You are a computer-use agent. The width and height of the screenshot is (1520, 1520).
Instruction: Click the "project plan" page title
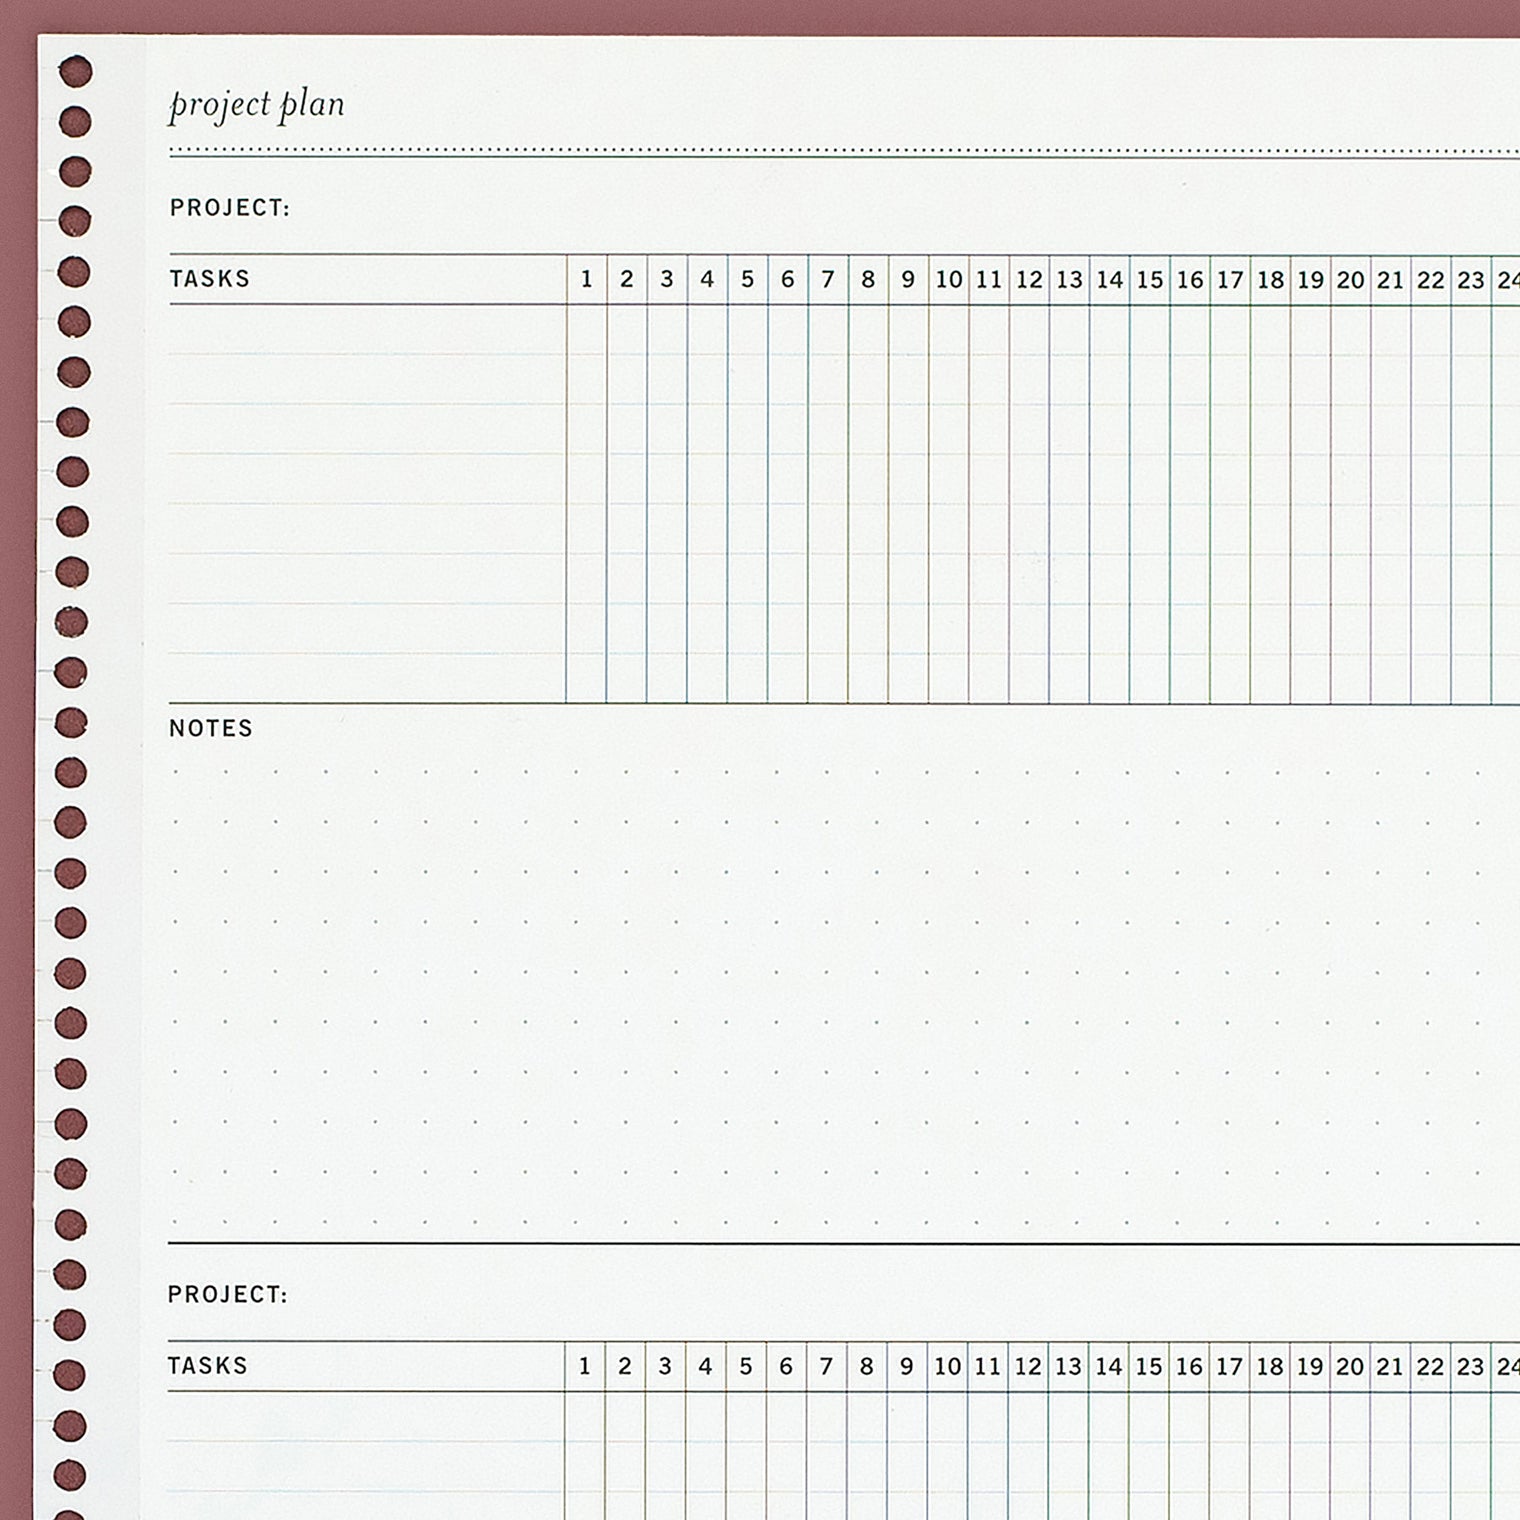256,105
